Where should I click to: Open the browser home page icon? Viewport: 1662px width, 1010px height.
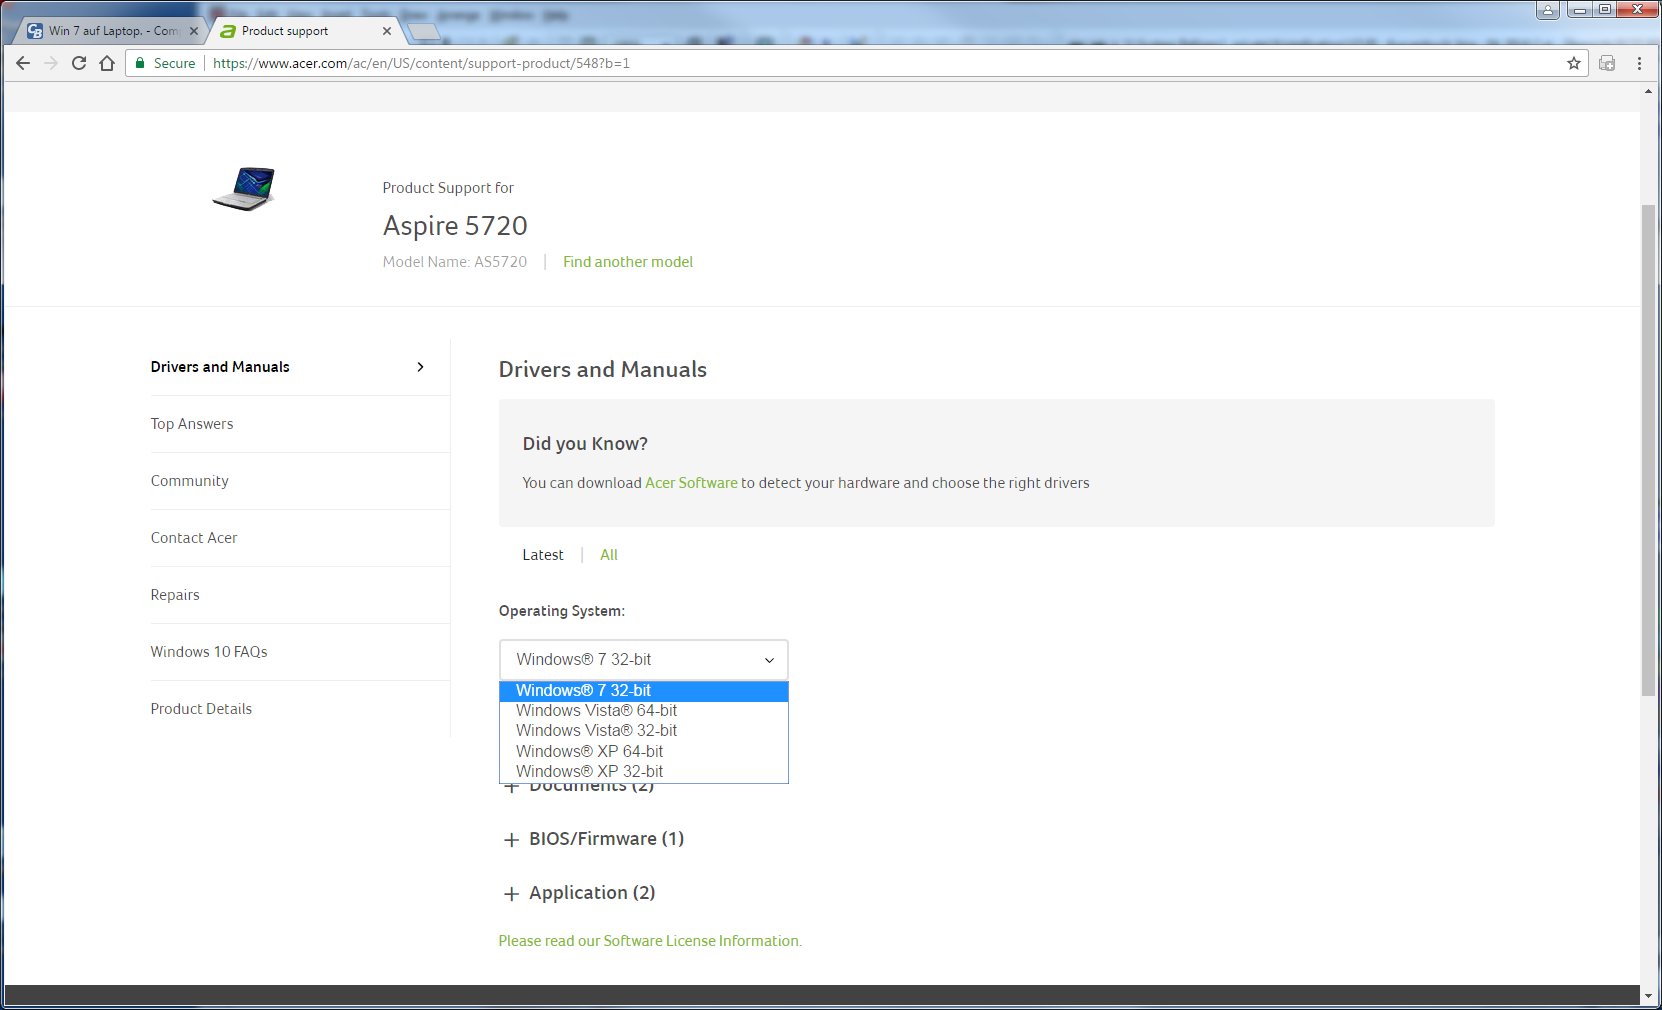[107, 63]
